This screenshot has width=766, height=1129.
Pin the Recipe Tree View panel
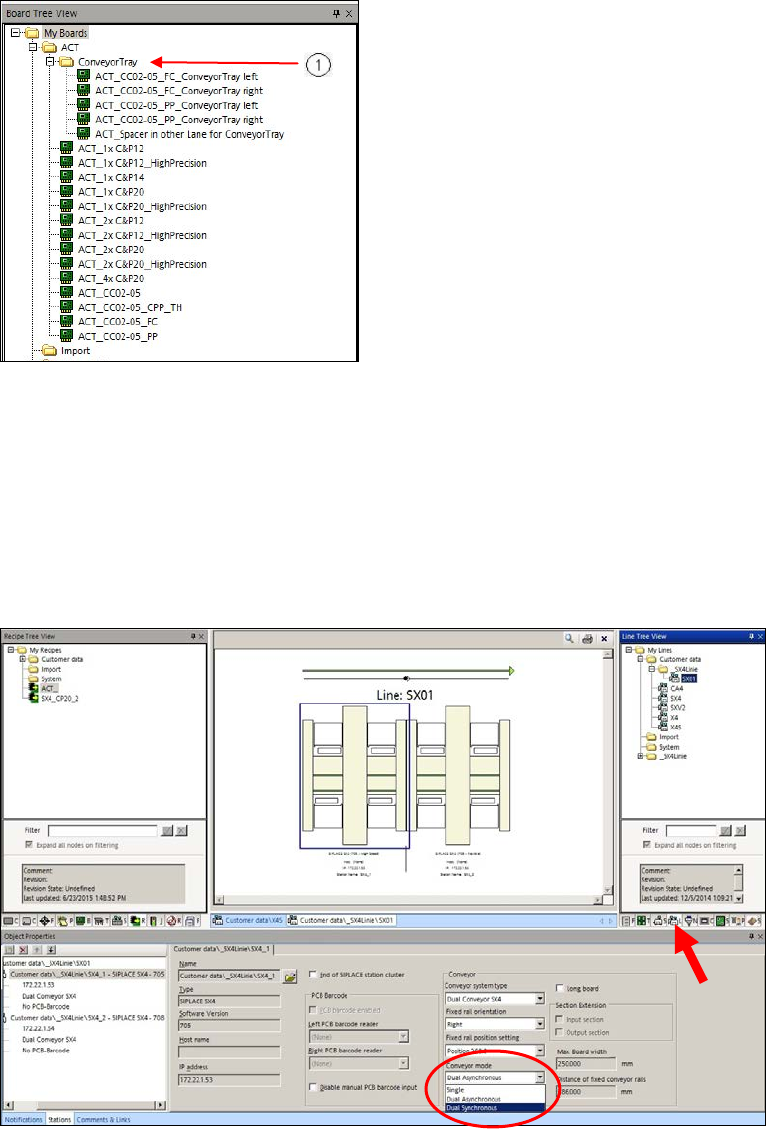191,637
